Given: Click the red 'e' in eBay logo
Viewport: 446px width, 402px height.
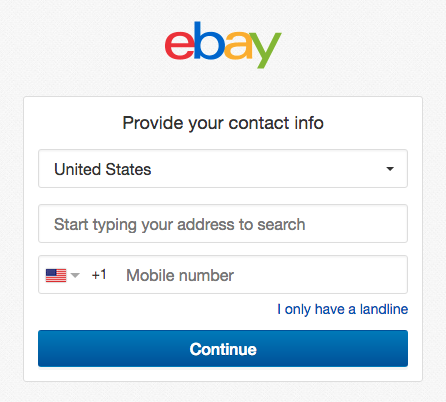Looking at the screenshot, I should pos(180,45).
